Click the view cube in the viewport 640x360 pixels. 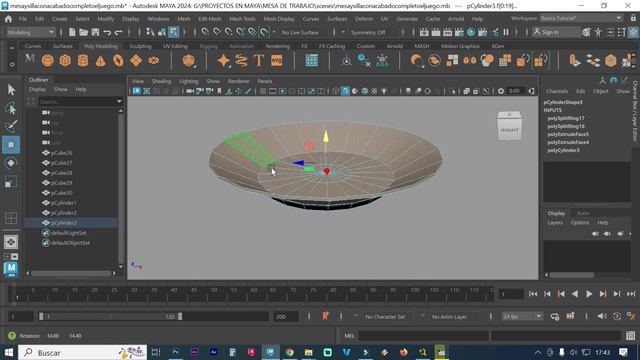click(x=509, y=127)
